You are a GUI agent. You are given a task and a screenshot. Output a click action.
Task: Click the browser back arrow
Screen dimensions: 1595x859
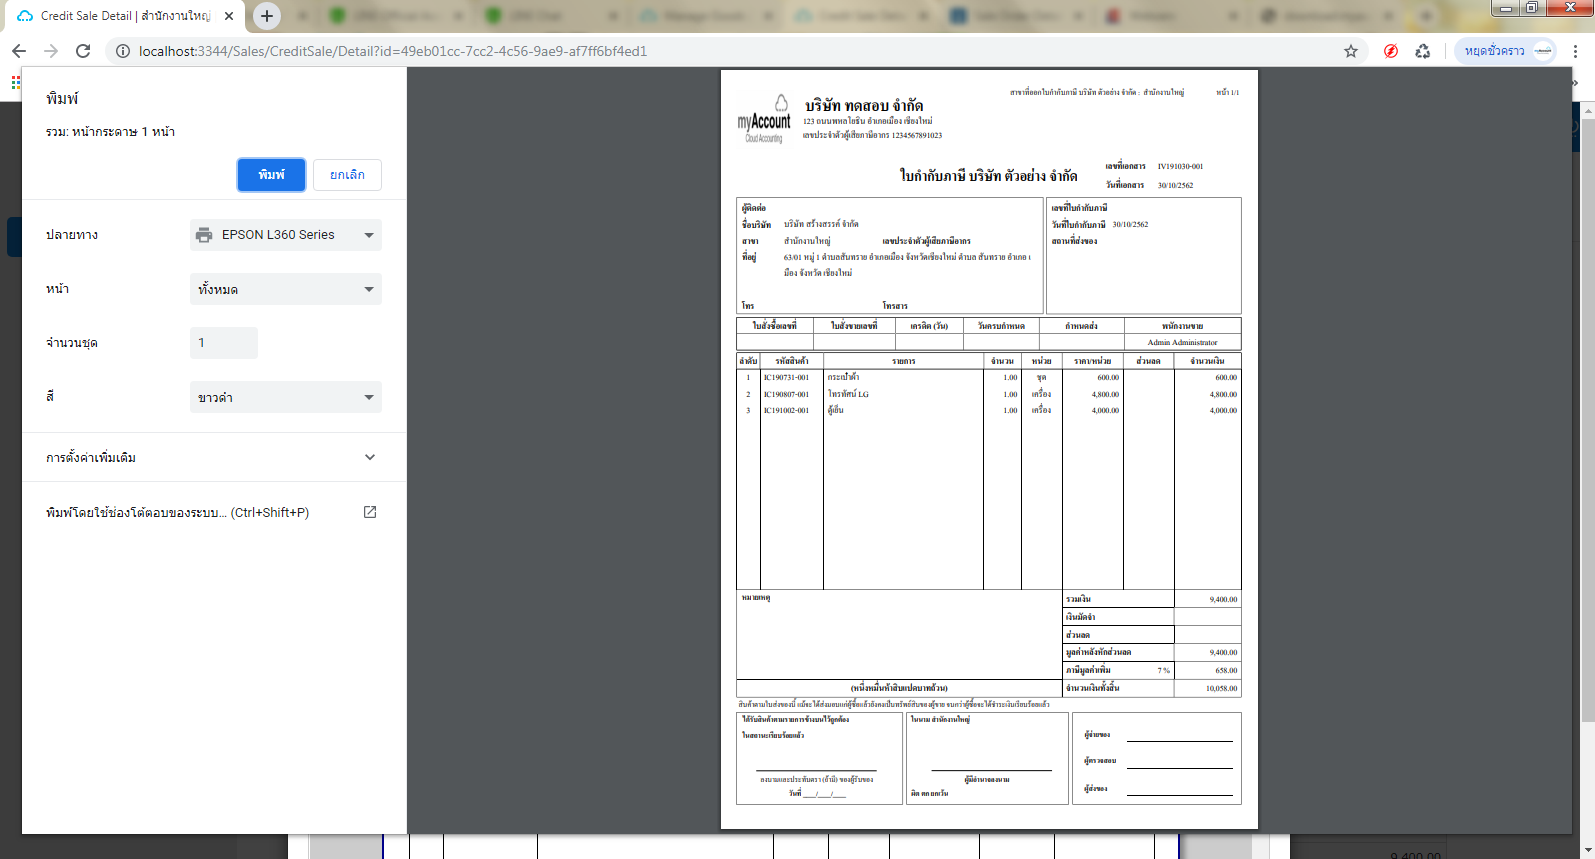[x=19, y=51]
